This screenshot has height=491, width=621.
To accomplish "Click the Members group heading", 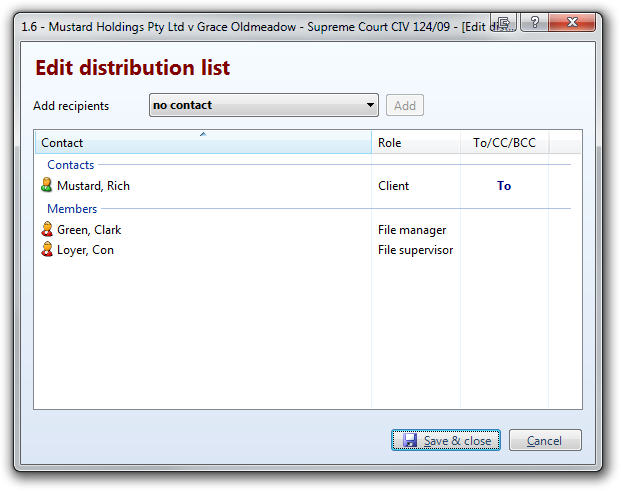I will coord(72,209).
